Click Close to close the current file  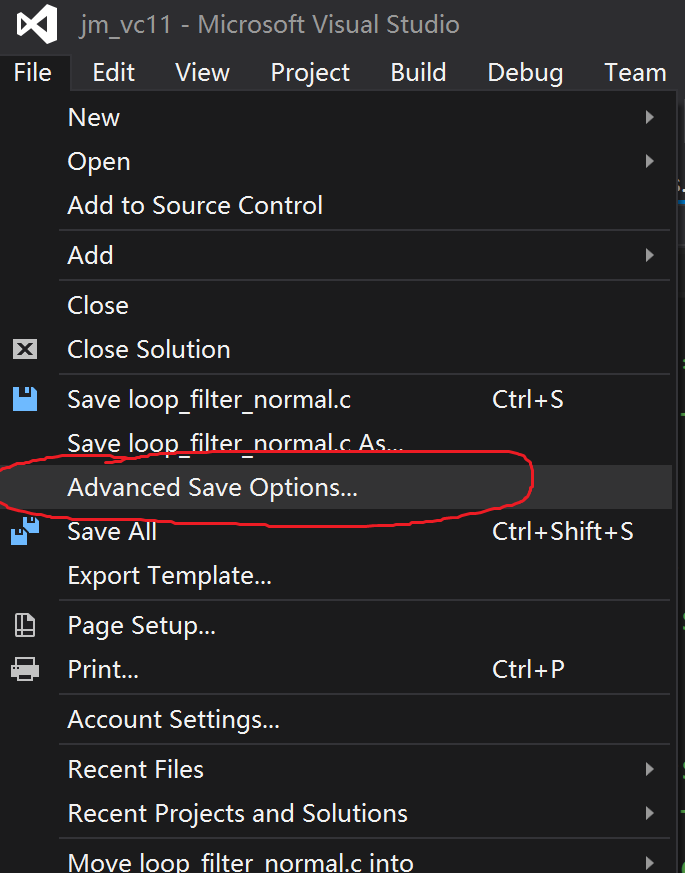point(97,305)
